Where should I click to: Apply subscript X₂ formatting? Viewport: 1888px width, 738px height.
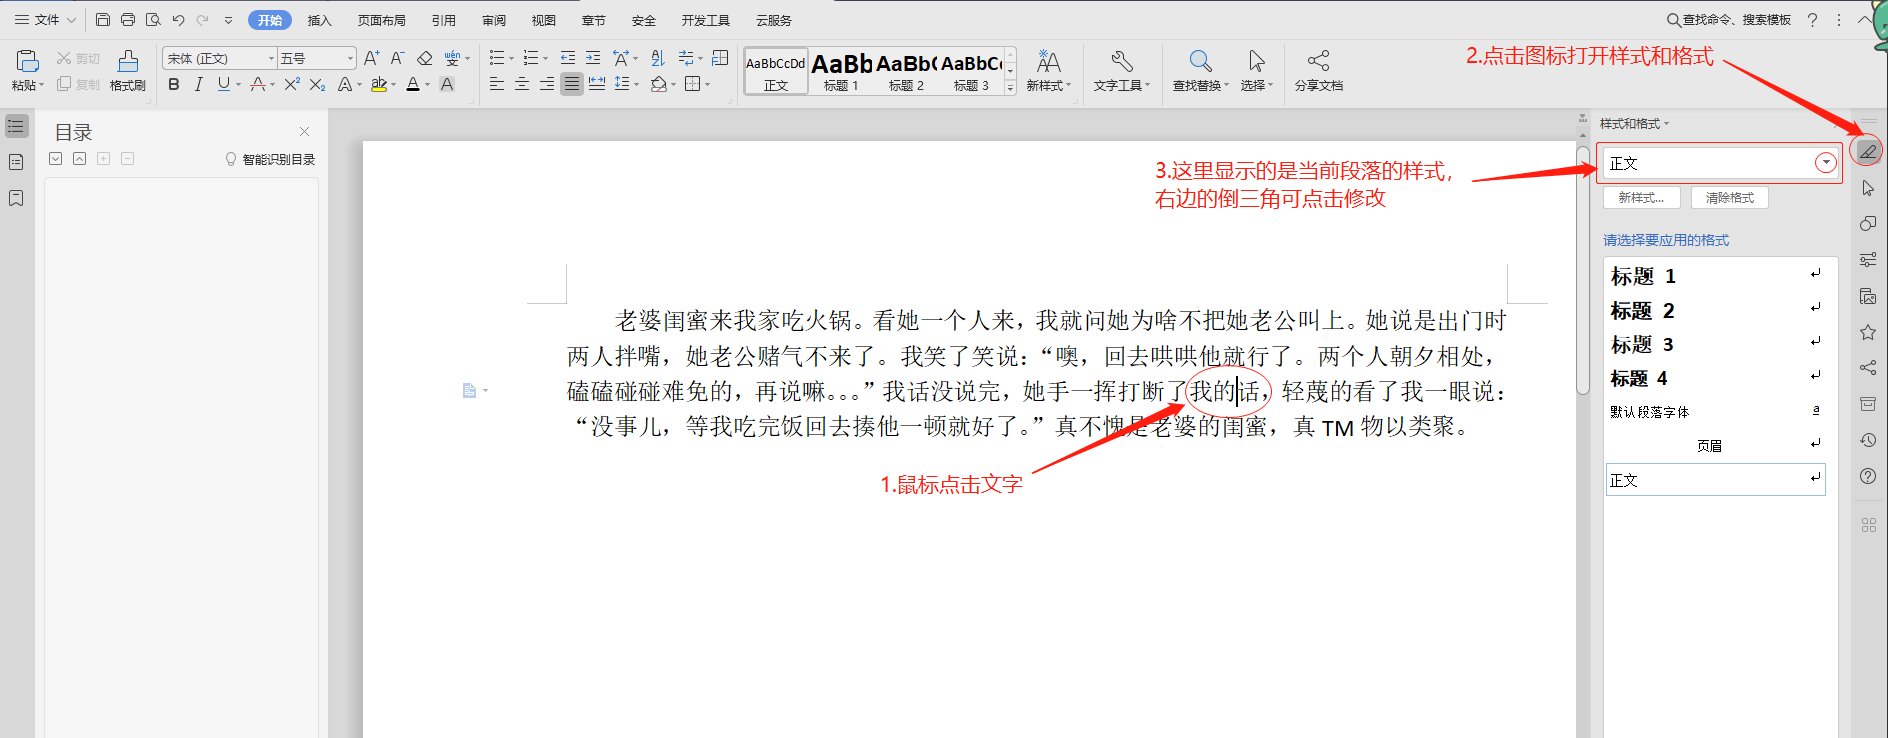tap(317, 84)
